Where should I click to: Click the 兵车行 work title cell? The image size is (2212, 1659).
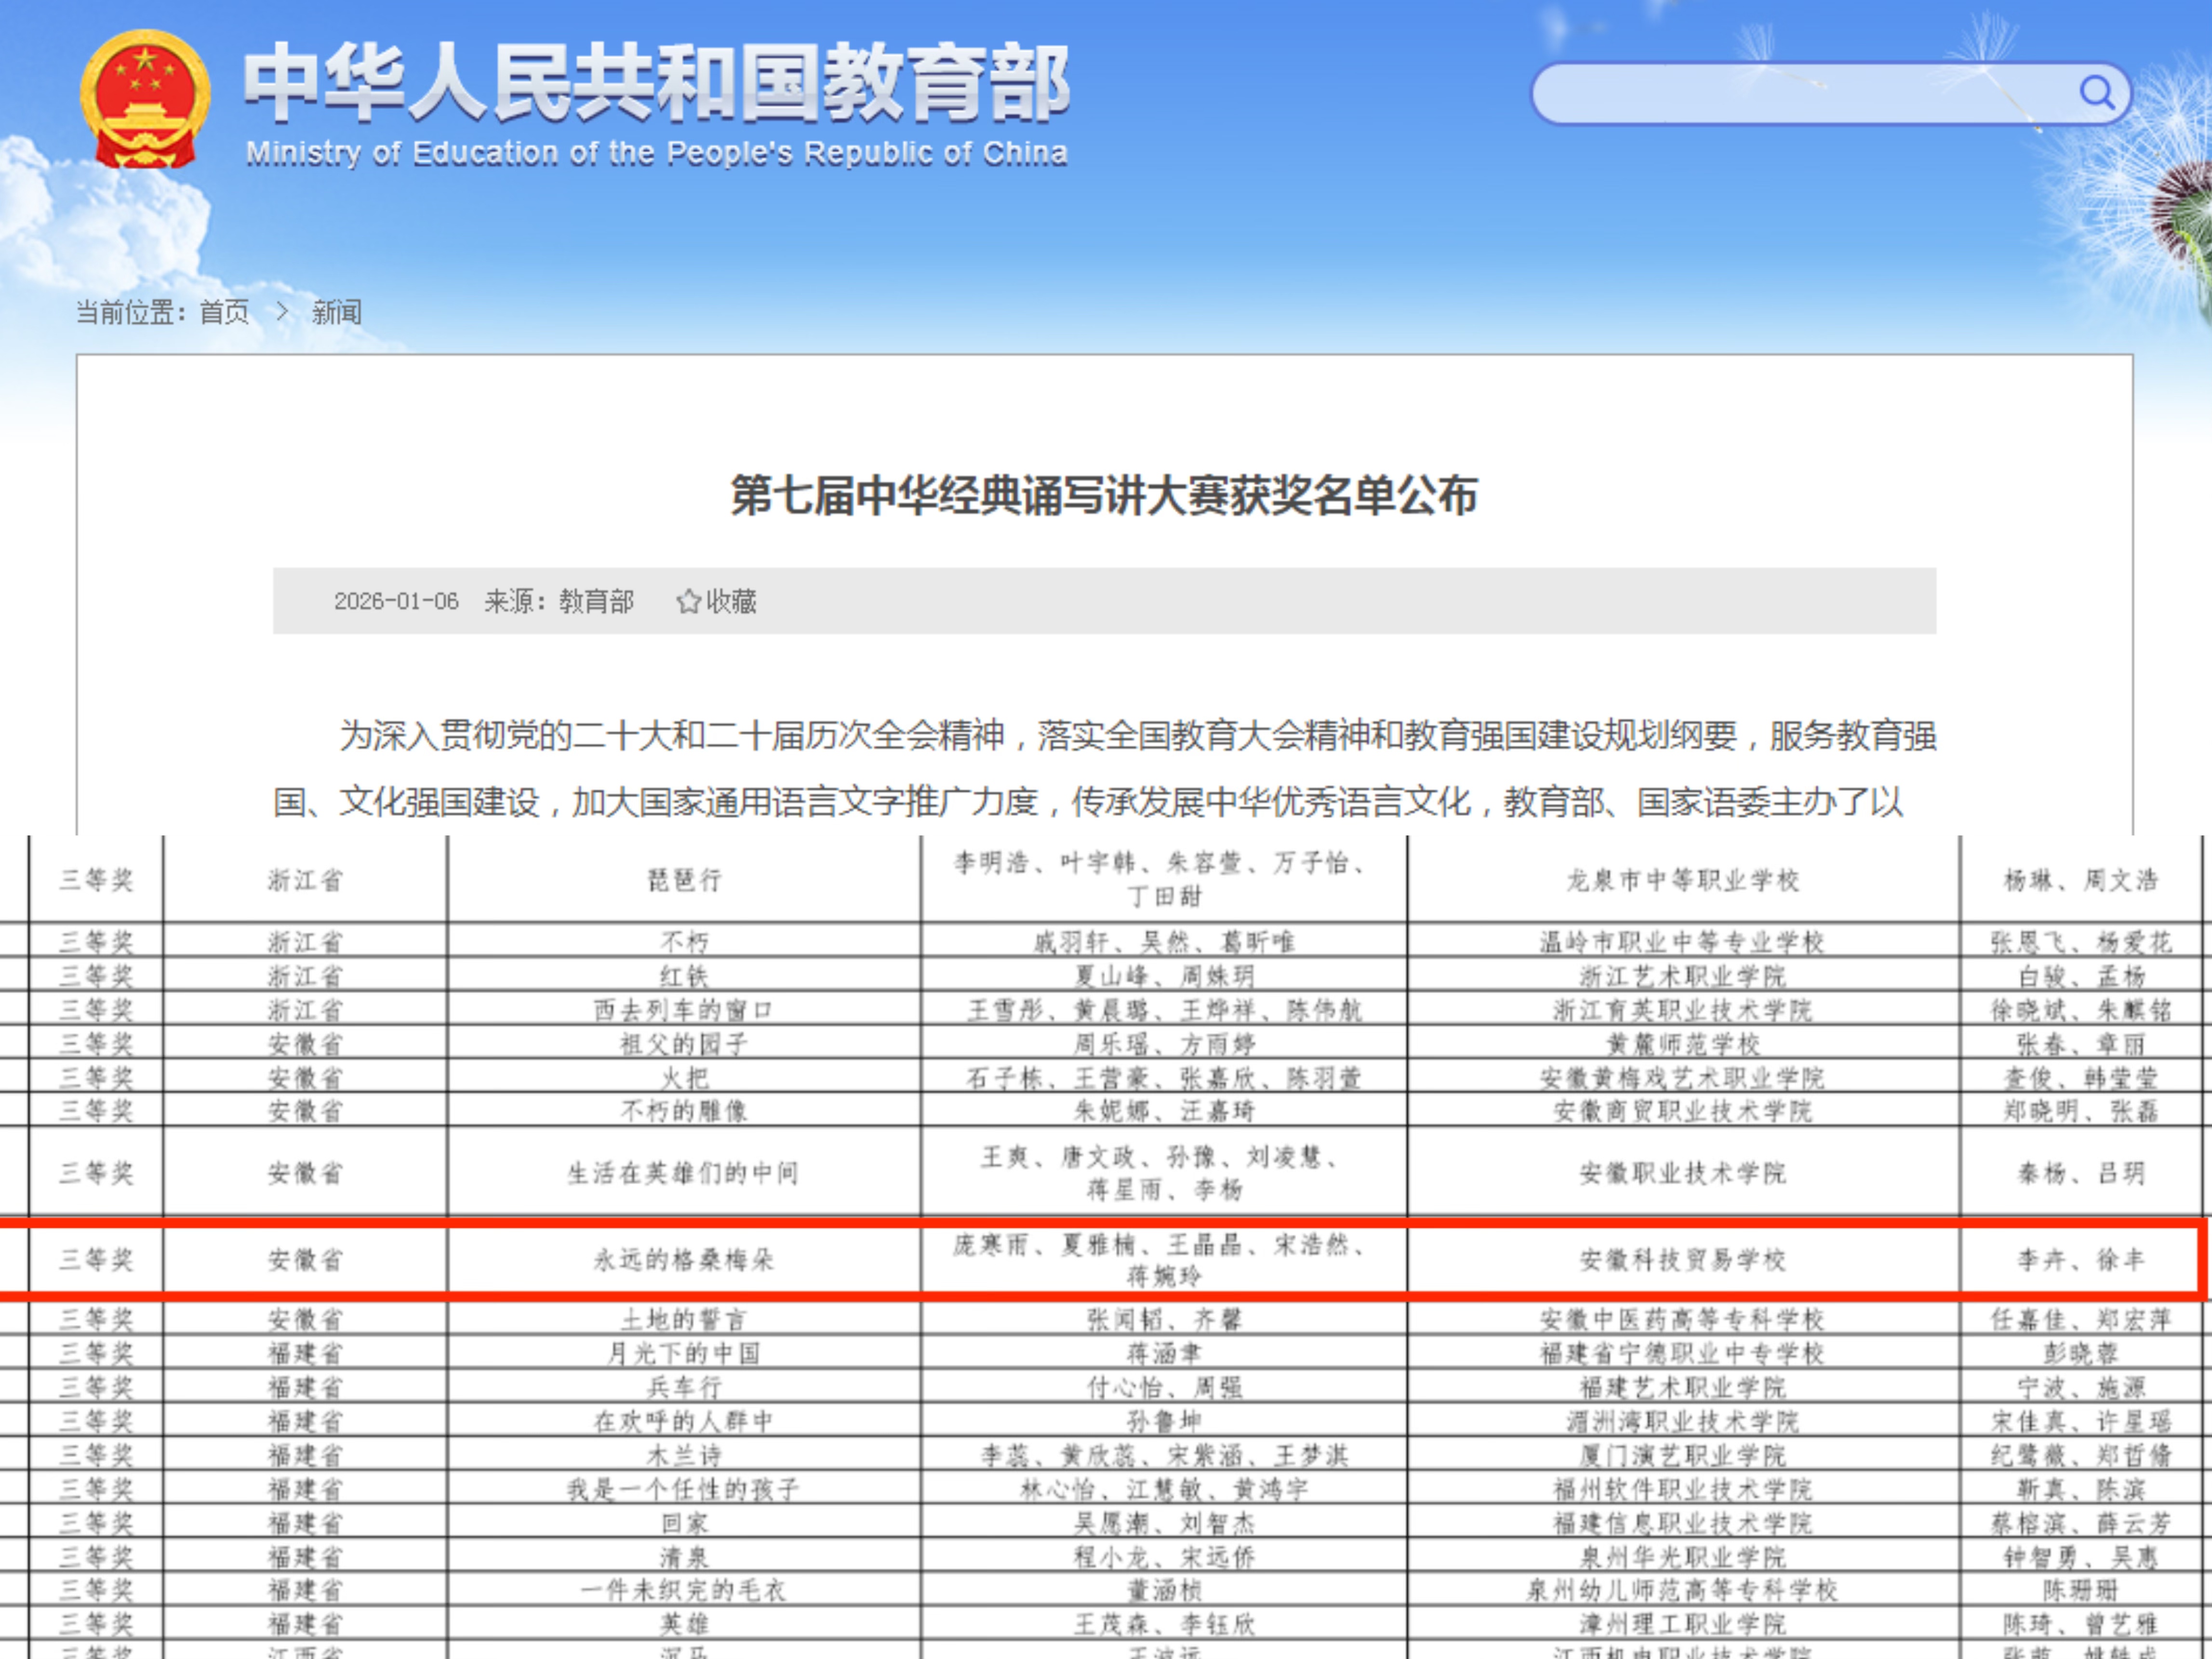pyautogui.click(x=684, y=1387)
